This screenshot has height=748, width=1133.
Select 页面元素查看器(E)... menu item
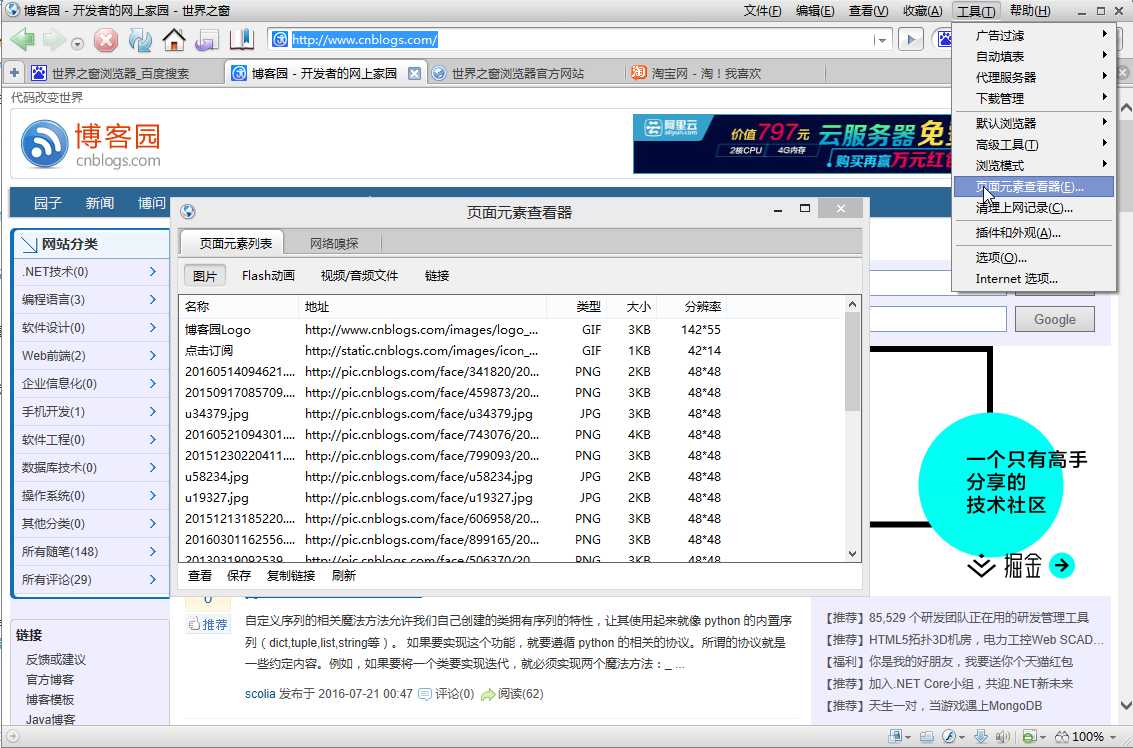click(1034, 186)
